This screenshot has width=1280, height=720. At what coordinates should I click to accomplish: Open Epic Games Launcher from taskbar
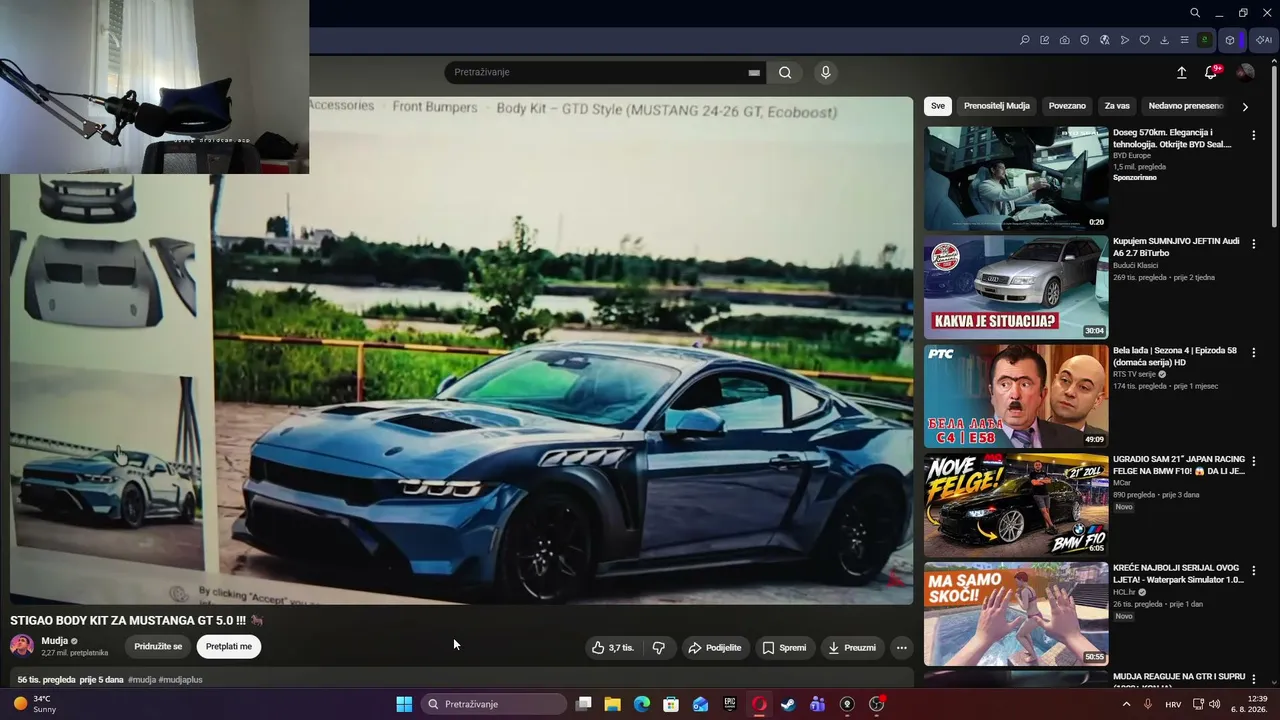[x=730, y=704]
